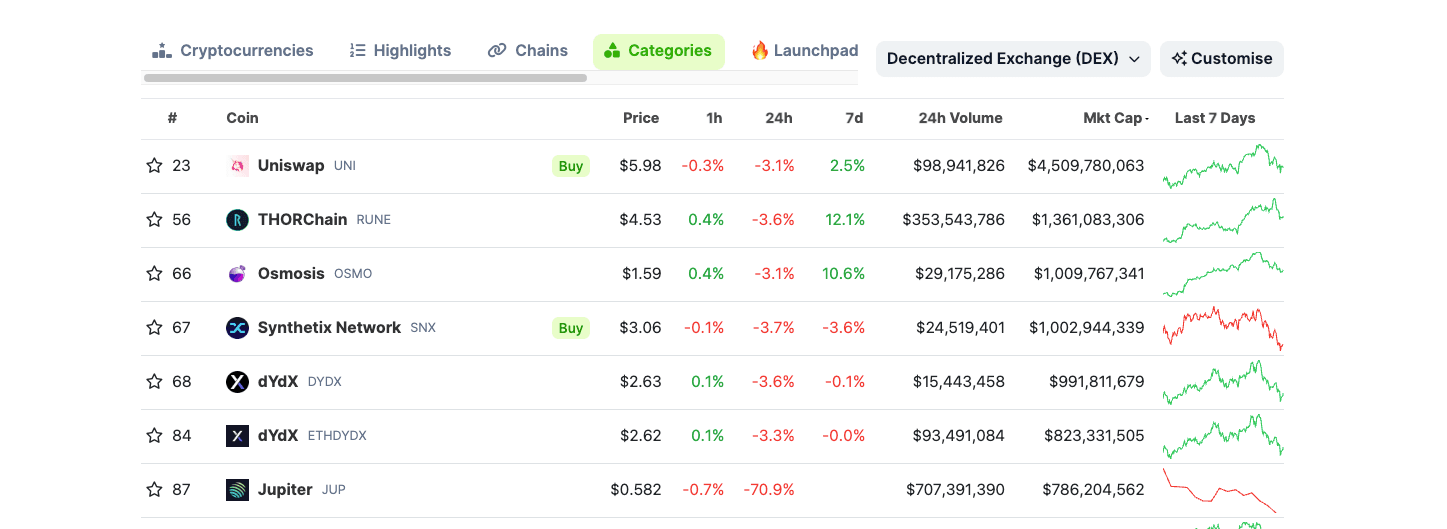
Task: Click the Categories green shapes icon
Action: pyautogui.click(x=612, y=50)
